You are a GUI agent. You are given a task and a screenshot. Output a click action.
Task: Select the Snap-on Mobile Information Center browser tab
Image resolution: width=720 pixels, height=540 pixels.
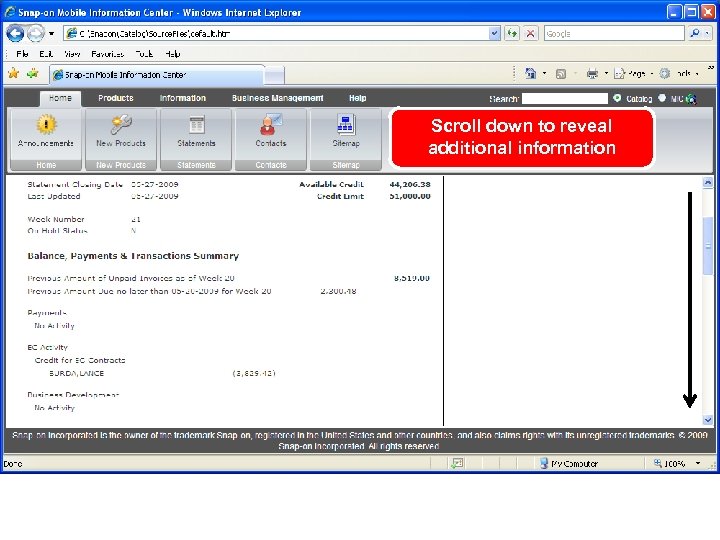click(x=156, y=75)
